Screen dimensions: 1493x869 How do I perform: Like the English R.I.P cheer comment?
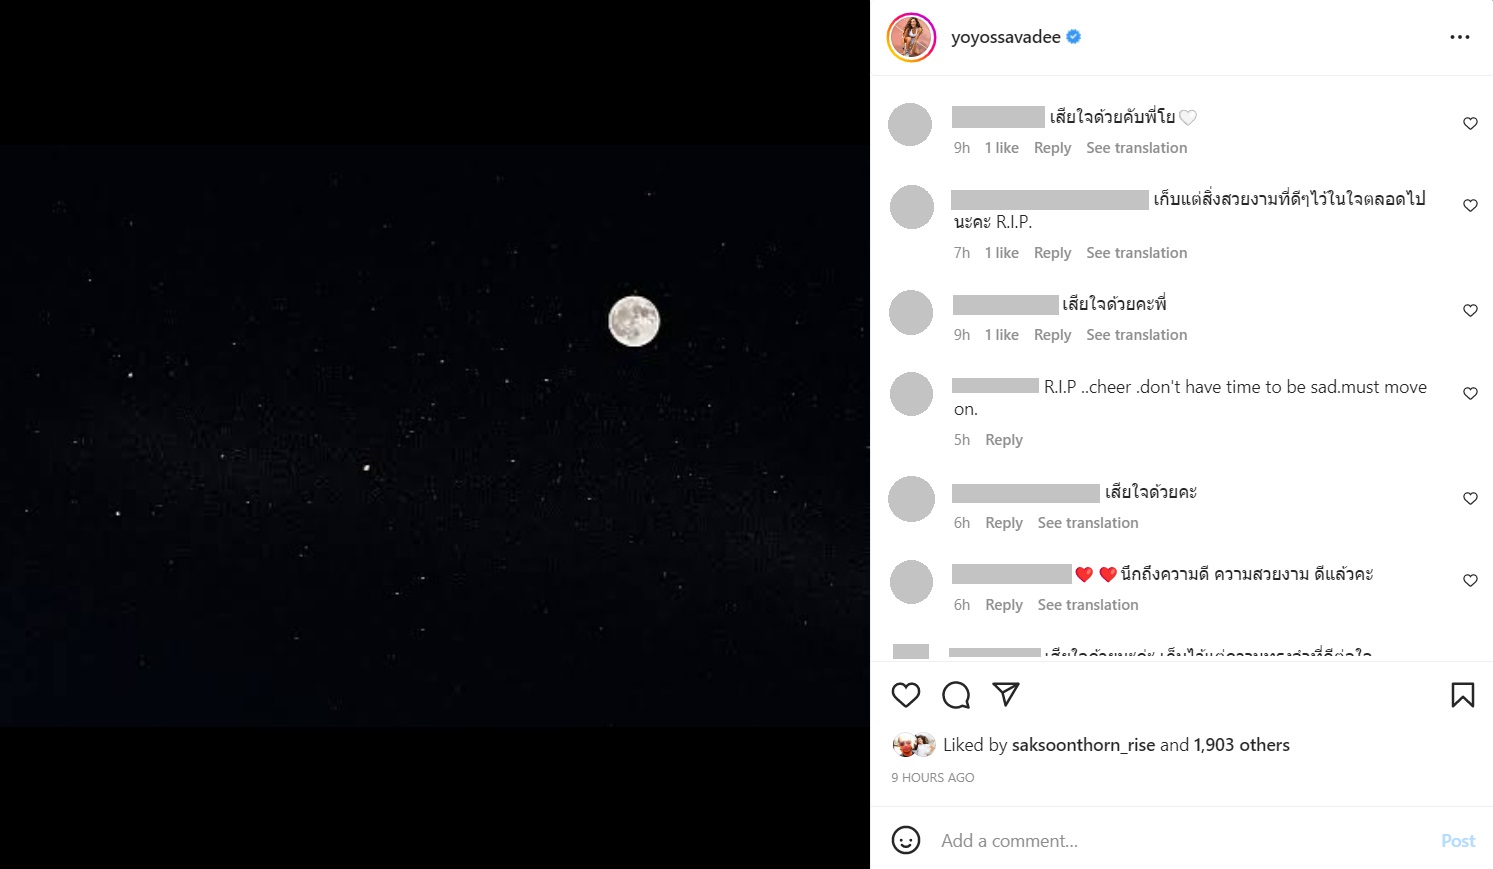1470,394
